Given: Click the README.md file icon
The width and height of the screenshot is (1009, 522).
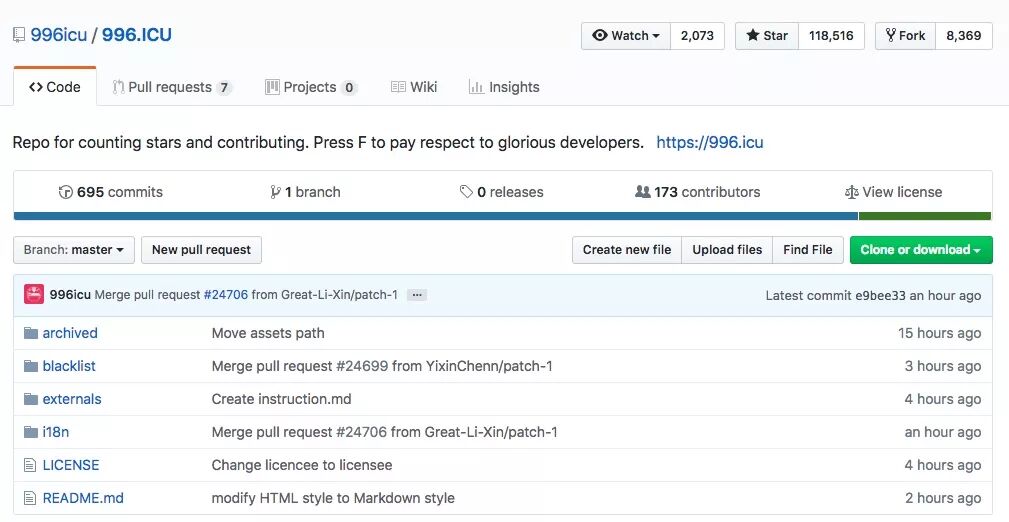Looking at the screenshot, I should pyautogui.click(x=30, y=498).
